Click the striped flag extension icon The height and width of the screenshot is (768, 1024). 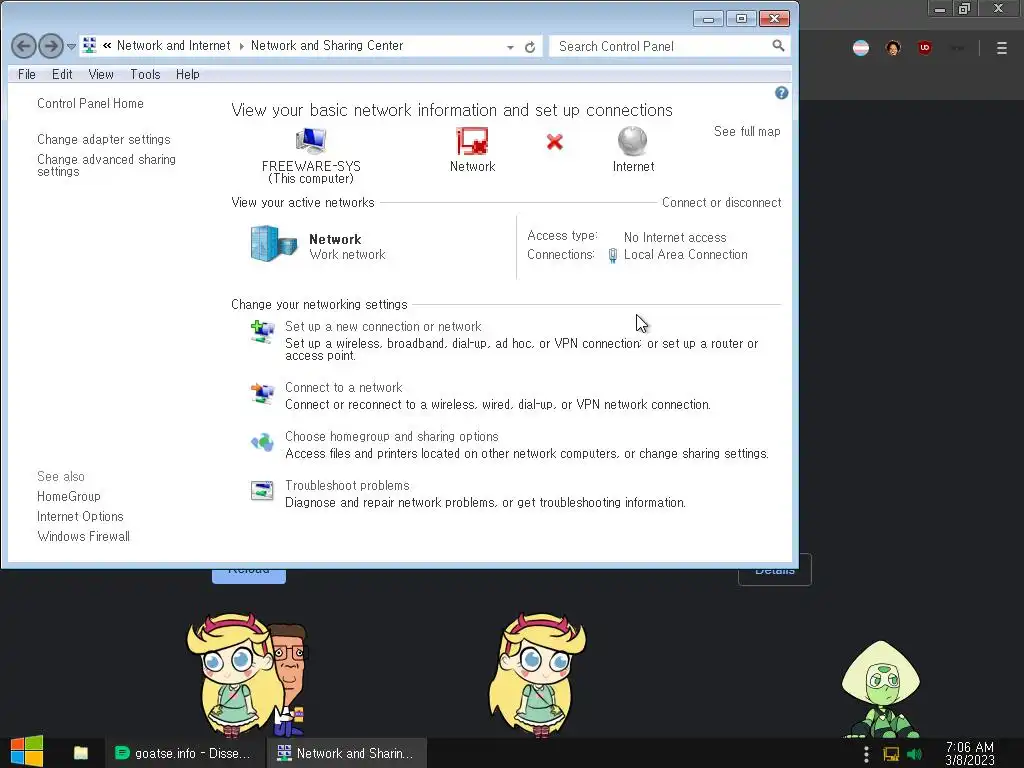(x=861, y=48)
